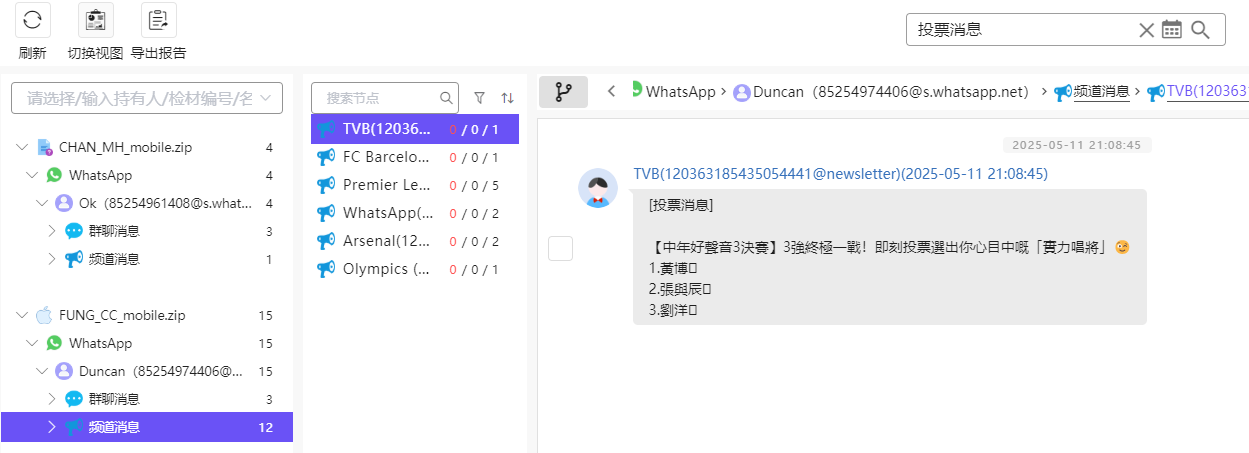Image resolution: width=1249 pixels, height=453 pixels.
Task: Collapse the FUNG_CC_mobile.zip tree node
Action: 22,315
